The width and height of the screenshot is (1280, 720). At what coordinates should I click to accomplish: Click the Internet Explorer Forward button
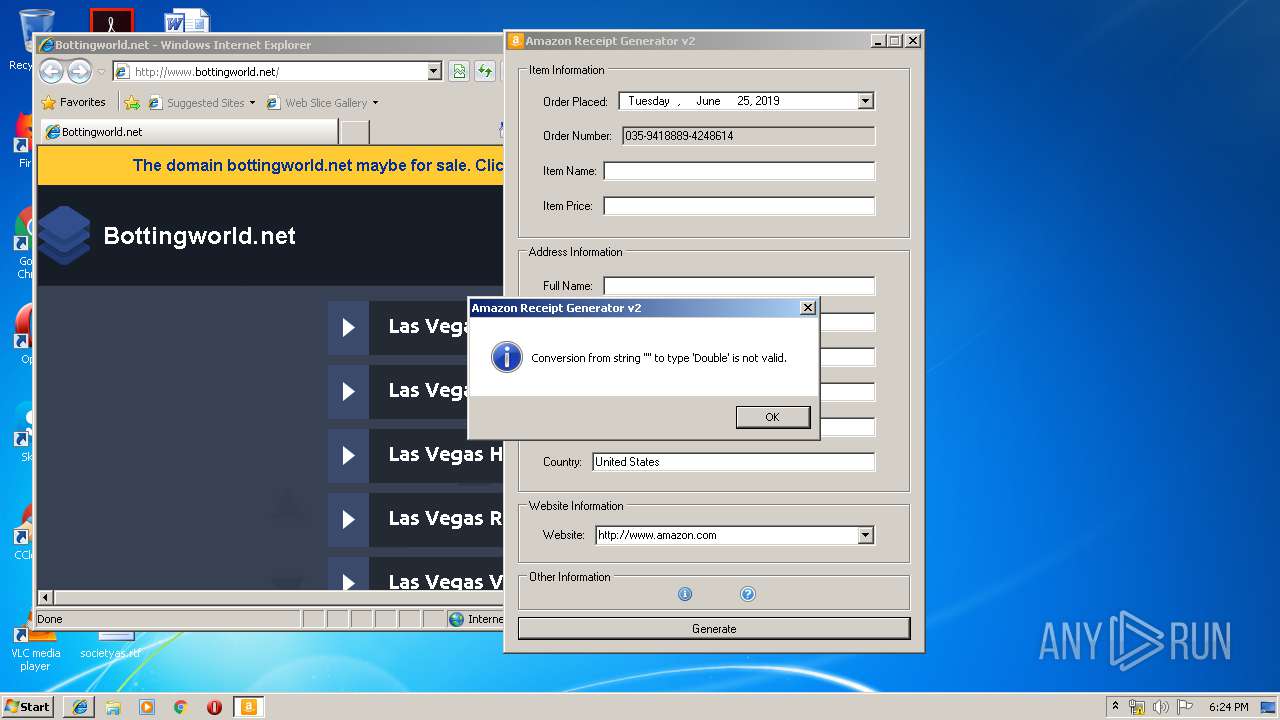pyautogui.click(x=79, y=71)
